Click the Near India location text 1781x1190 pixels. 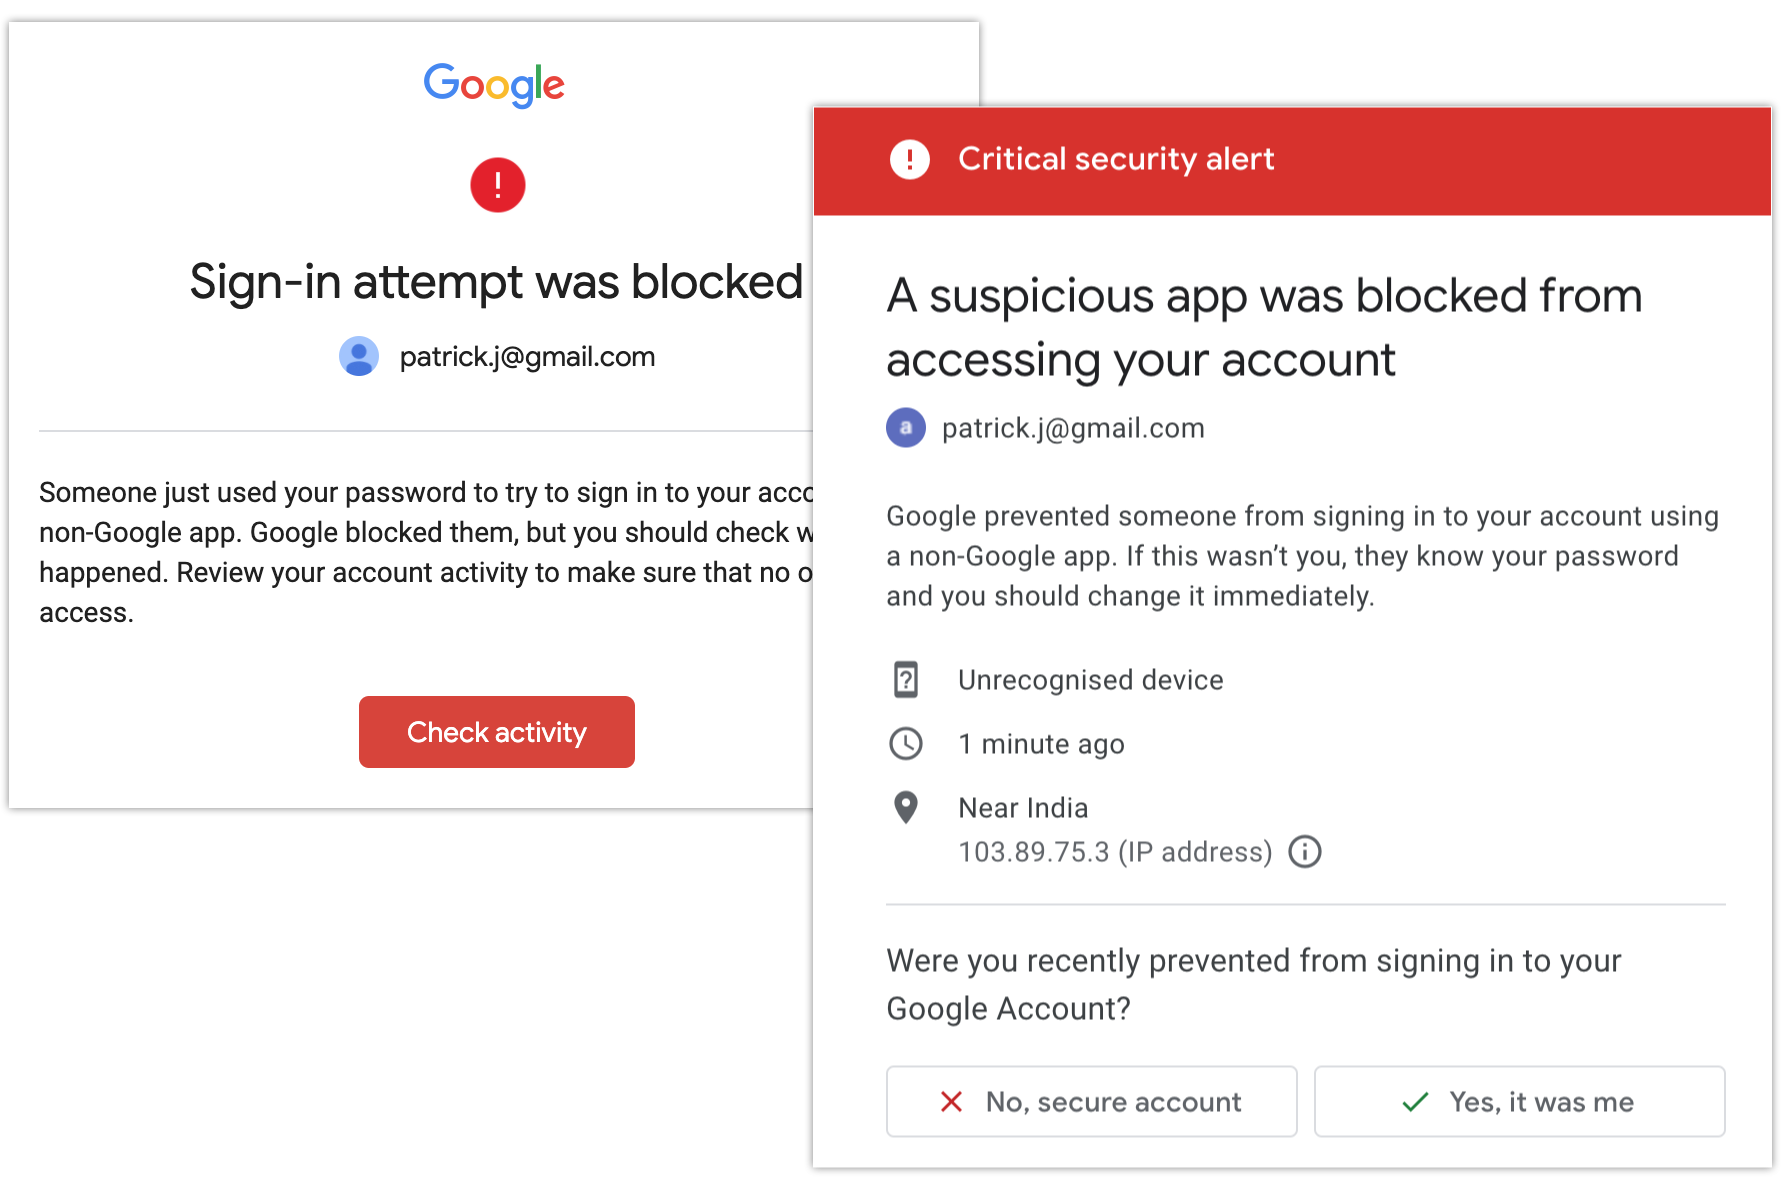tap(1023, 808)
